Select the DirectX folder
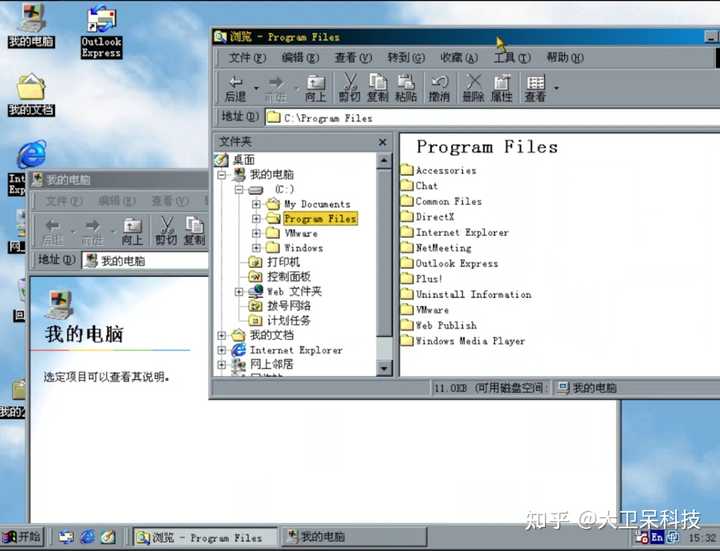The width and height of the screenshot is (720, 551). pyautogui.click(x=428, y=217)
